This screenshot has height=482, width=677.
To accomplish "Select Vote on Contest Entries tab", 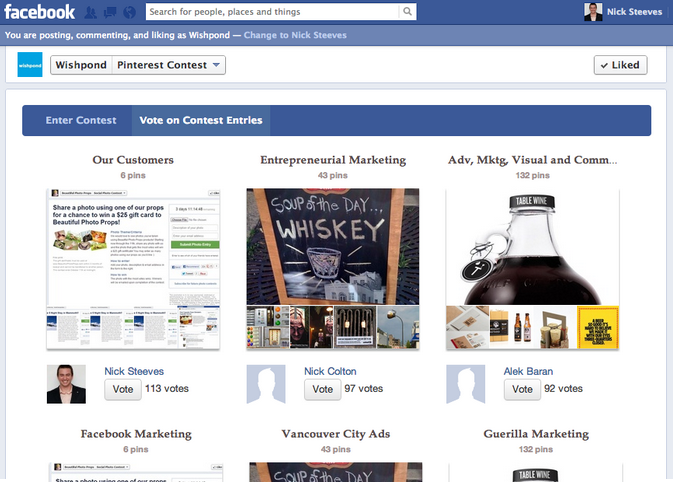I will tap(201, 120).
